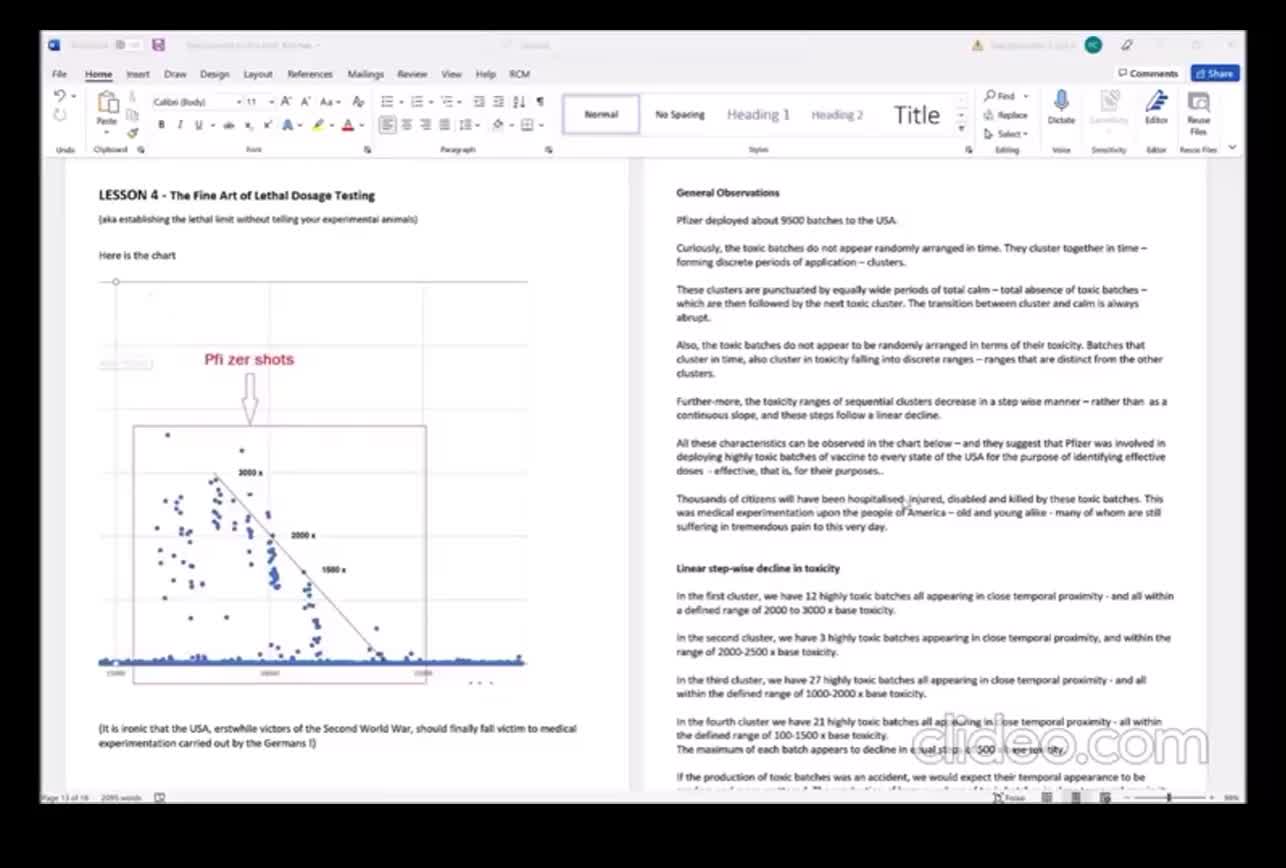1286x868 pixels.
Task: Click the spelling check icon in status bar
Action: point(160,798)
